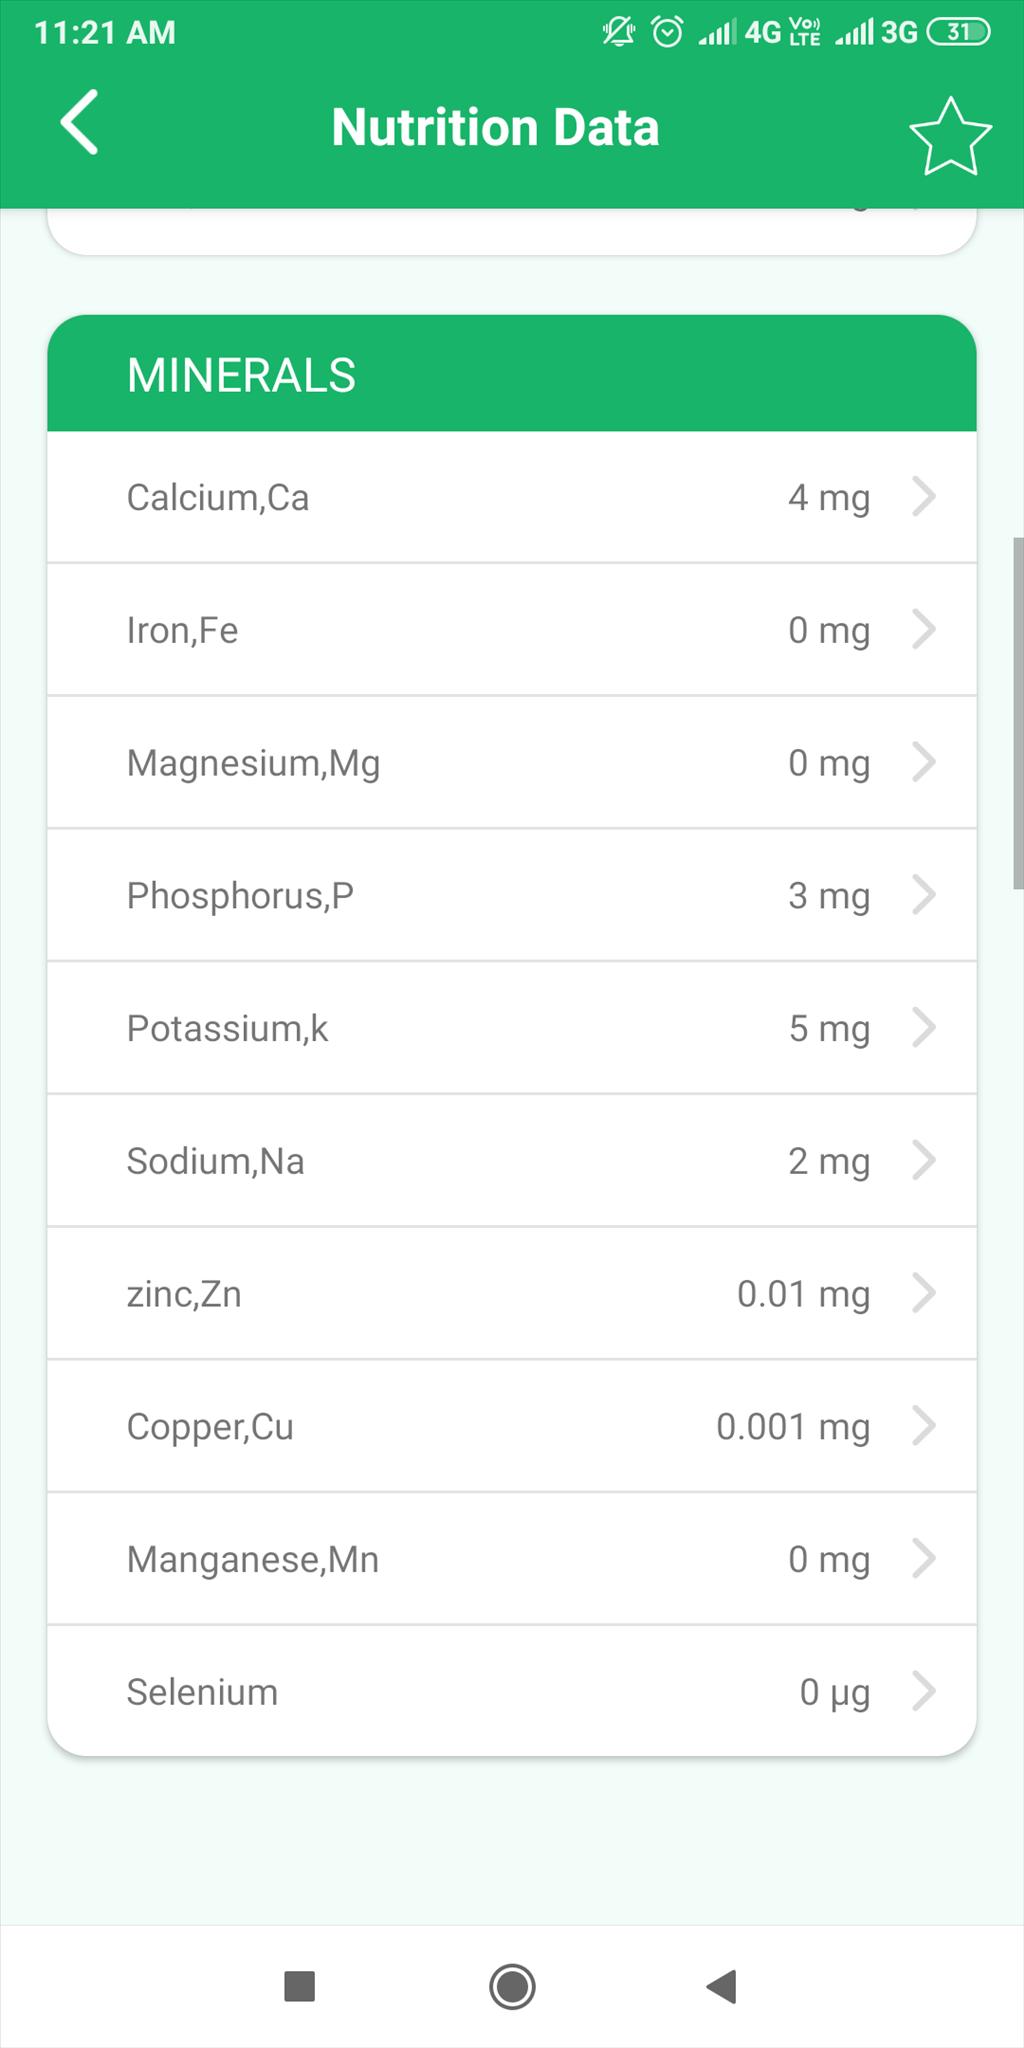Select the Selenium list entry
The image size is (1024, 2048).
pyautogui.click(x=512, y=1691)
